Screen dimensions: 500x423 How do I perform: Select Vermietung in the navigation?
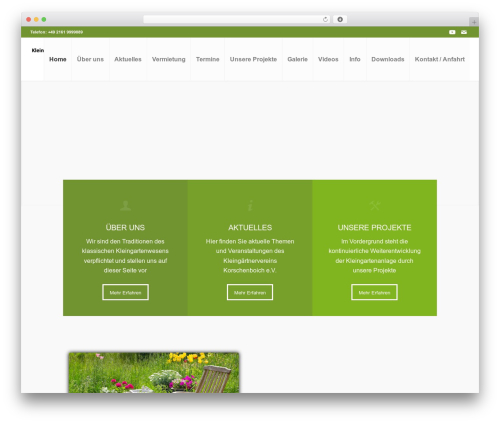click(168, 59)
